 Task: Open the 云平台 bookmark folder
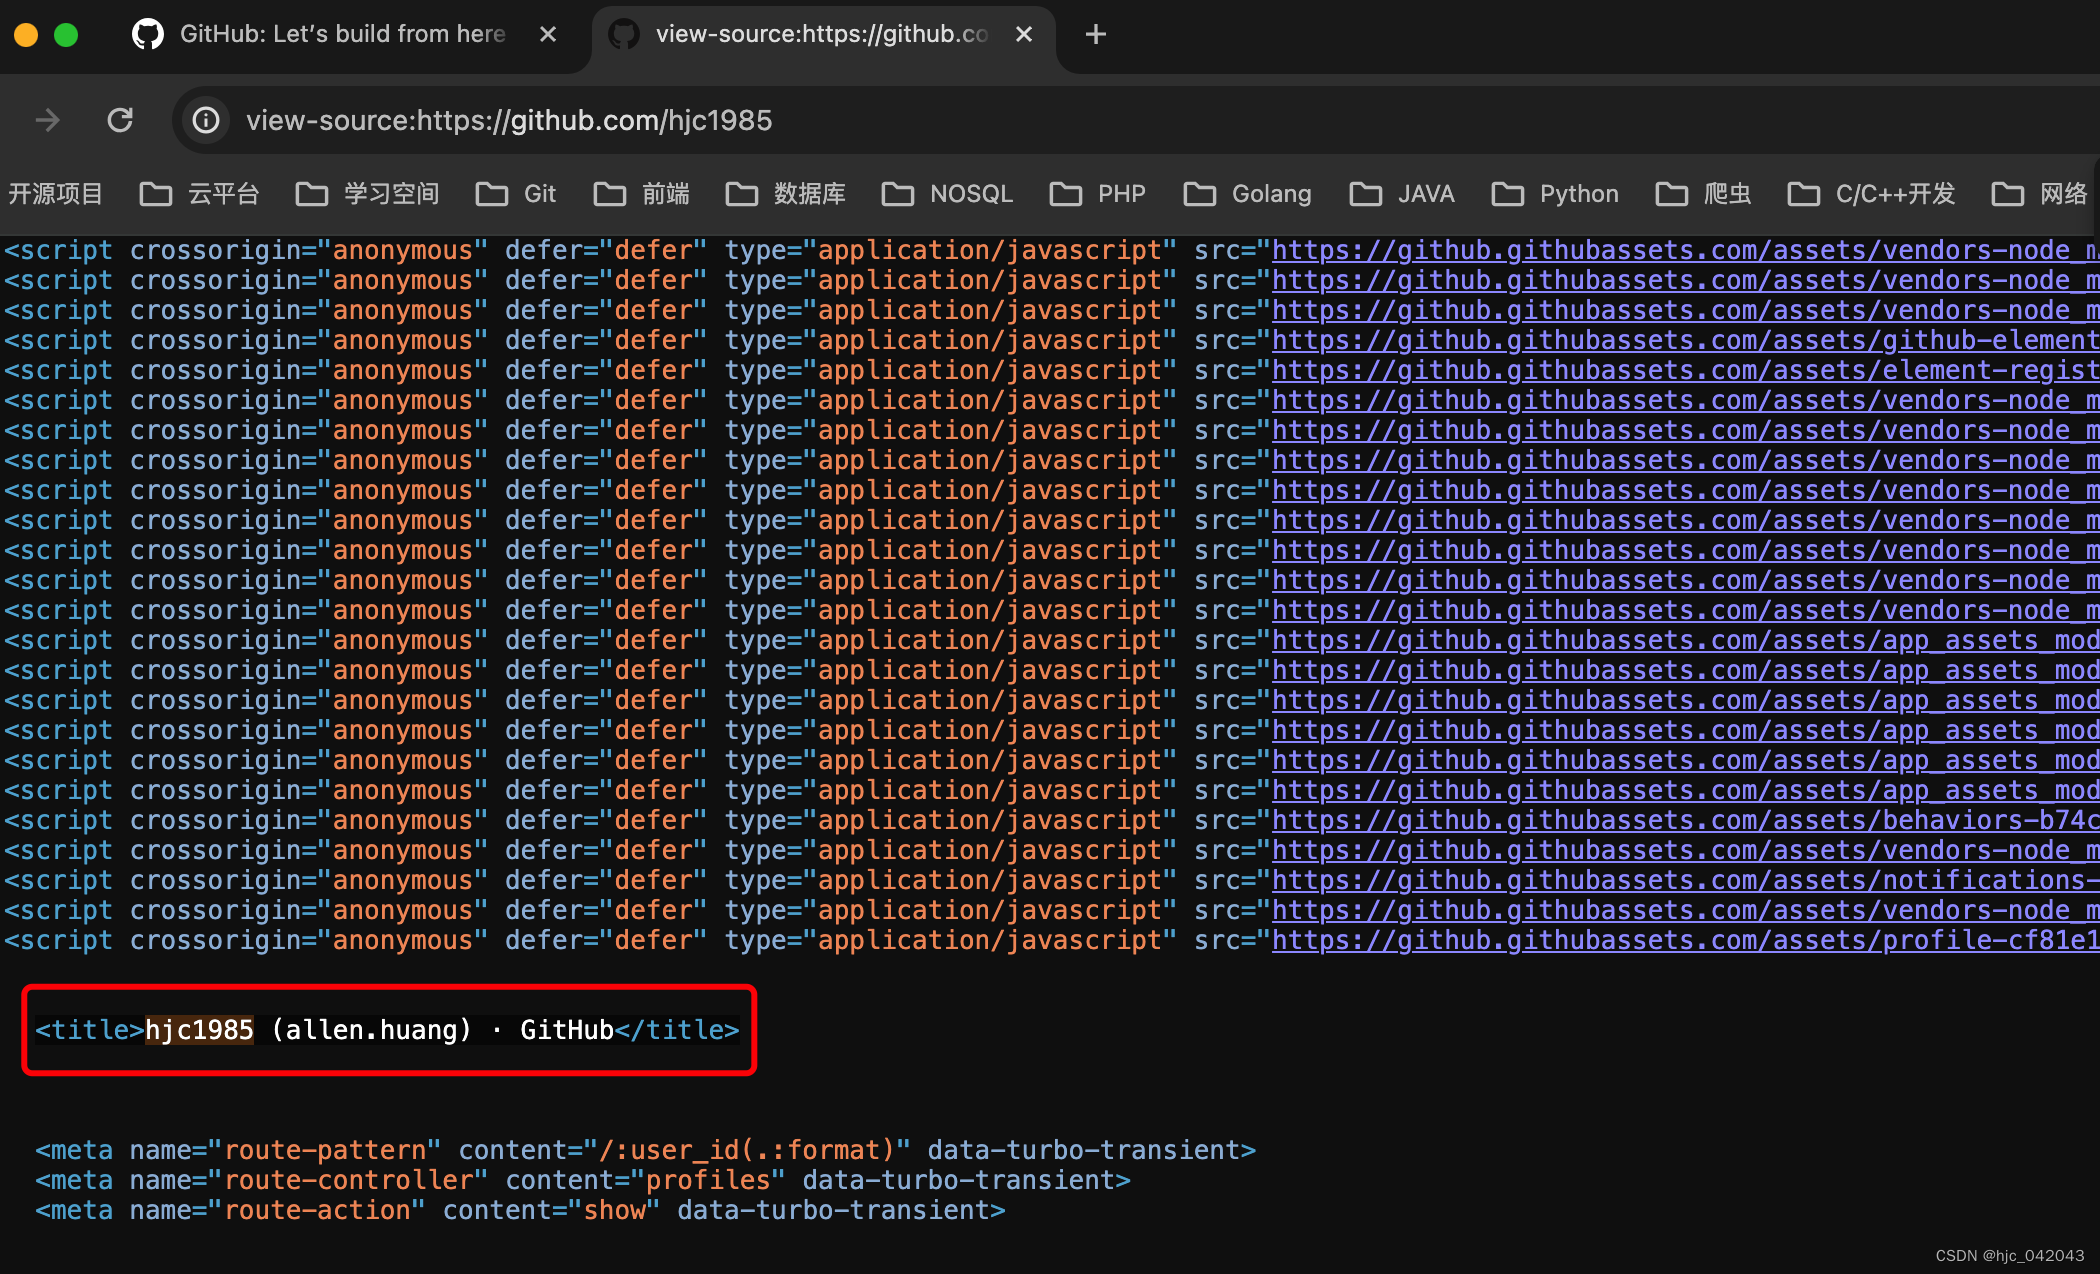click(200, 194)
